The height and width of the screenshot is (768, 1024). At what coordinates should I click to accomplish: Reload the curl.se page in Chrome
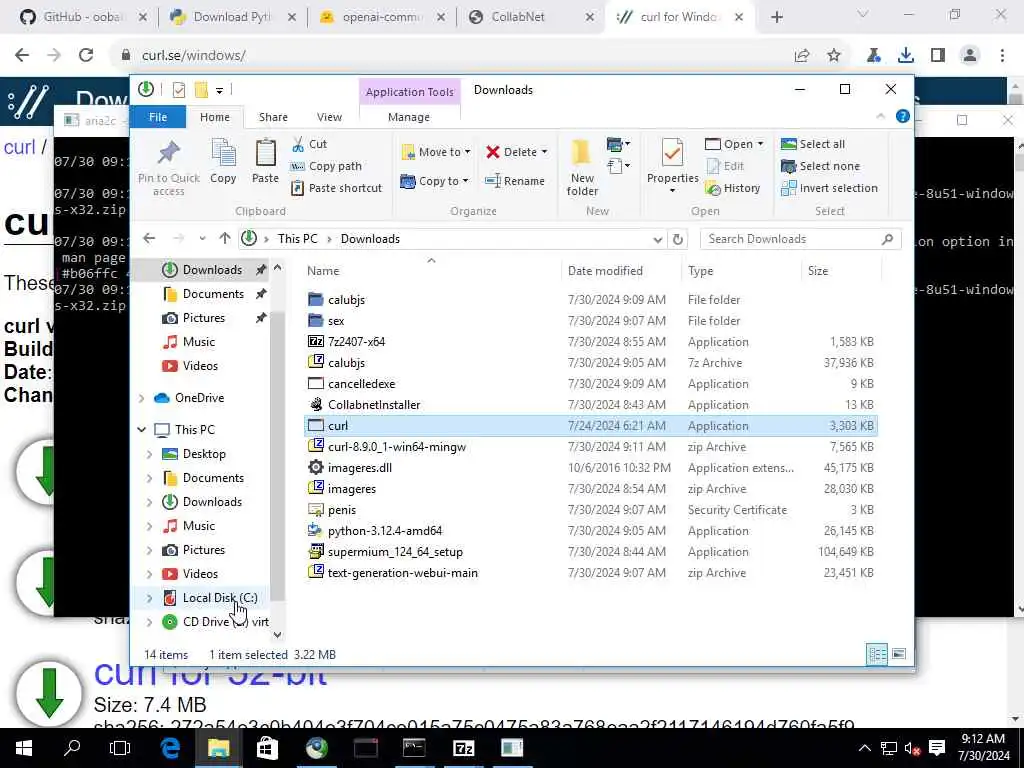coord(86,56)
